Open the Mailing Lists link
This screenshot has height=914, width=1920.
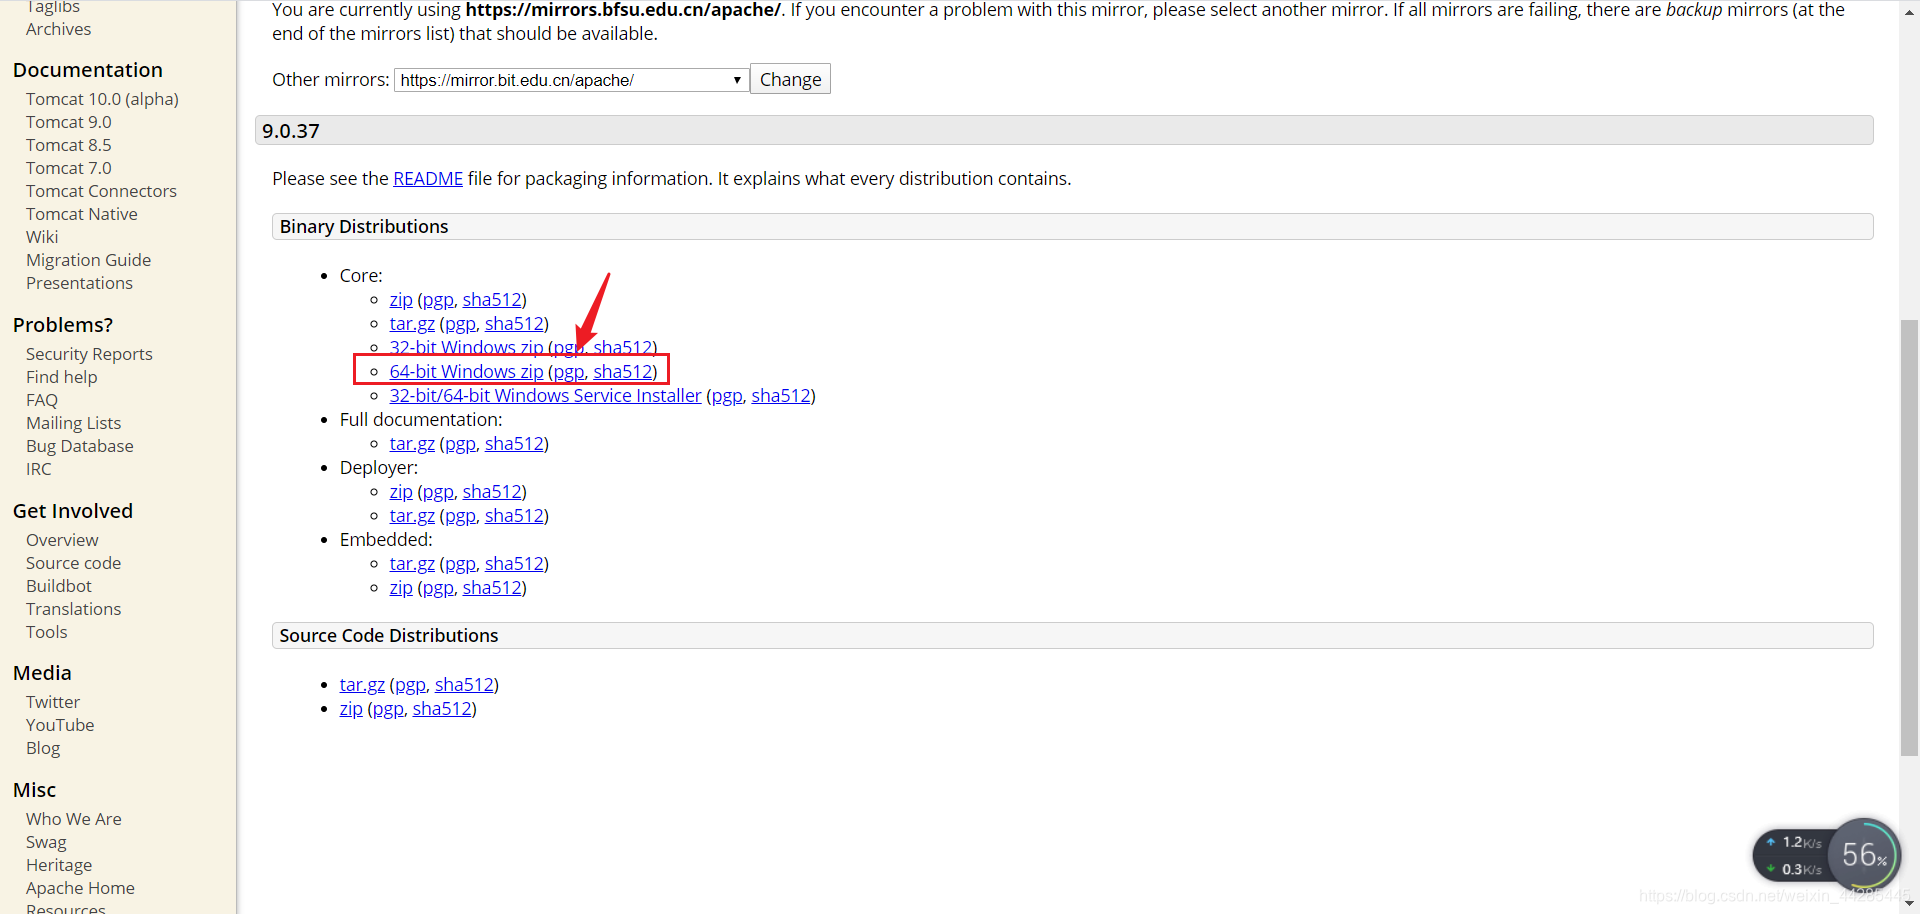pos(73,423)
